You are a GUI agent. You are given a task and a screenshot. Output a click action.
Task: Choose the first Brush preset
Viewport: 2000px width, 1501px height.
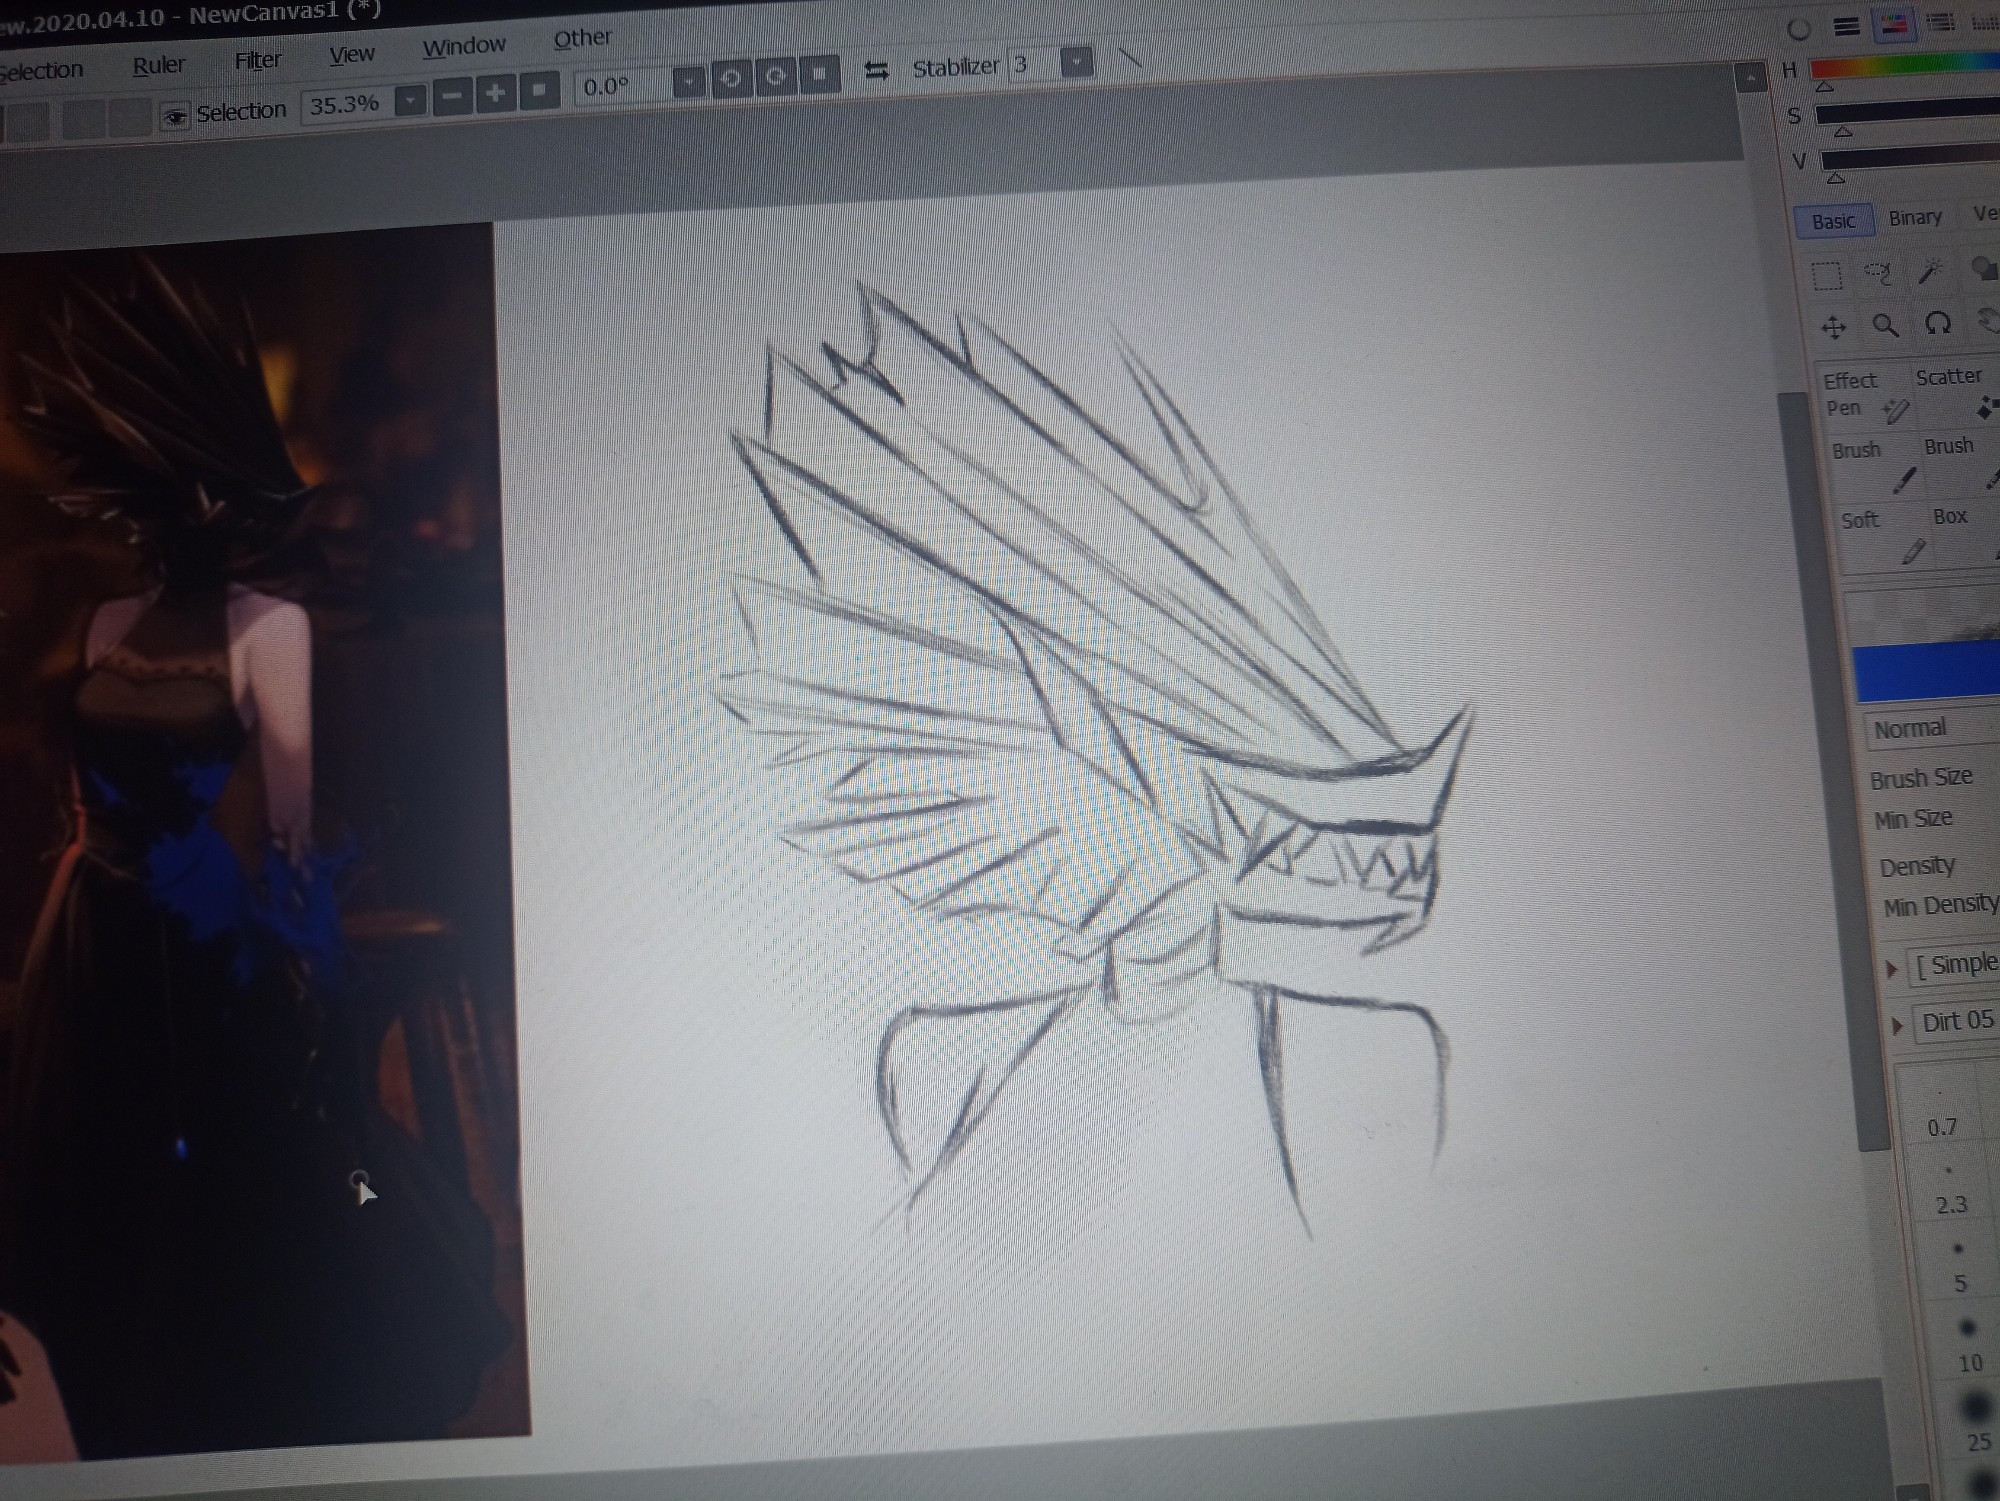pos(1874,468)
